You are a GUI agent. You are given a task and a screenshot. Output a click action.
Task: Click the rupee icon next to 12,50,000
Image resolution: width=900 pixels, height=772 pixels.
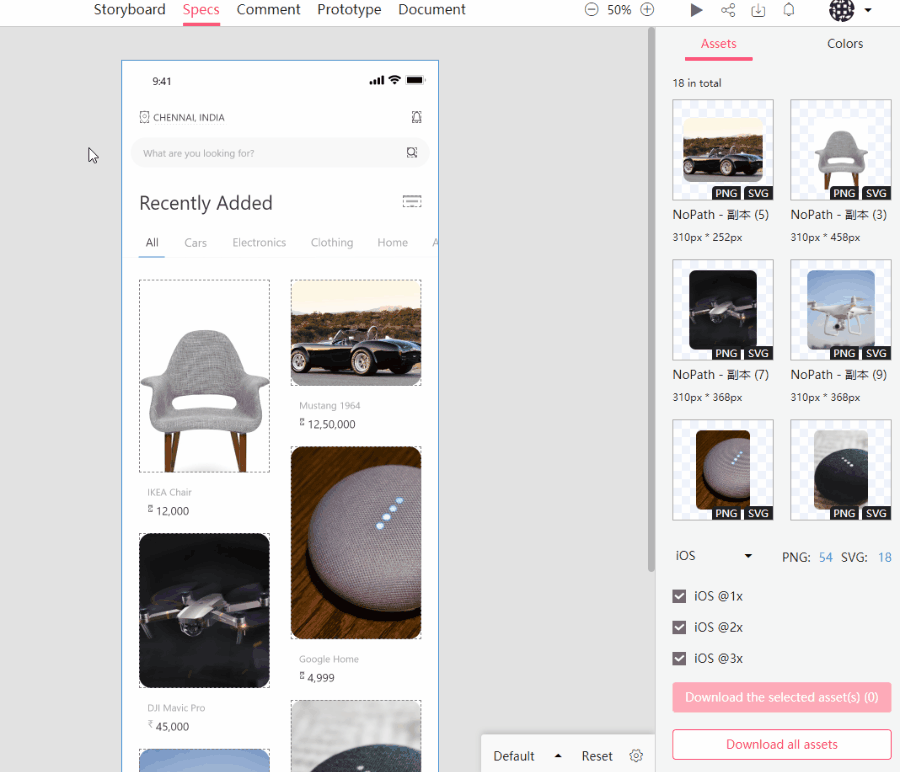[302, 422]
